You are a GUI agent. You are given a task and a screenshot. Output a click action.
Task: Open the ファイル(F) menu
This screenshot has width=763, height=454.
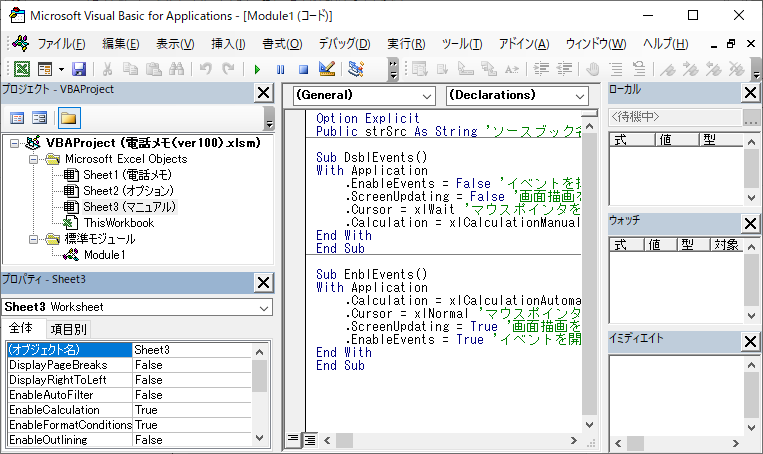point(61,44)
